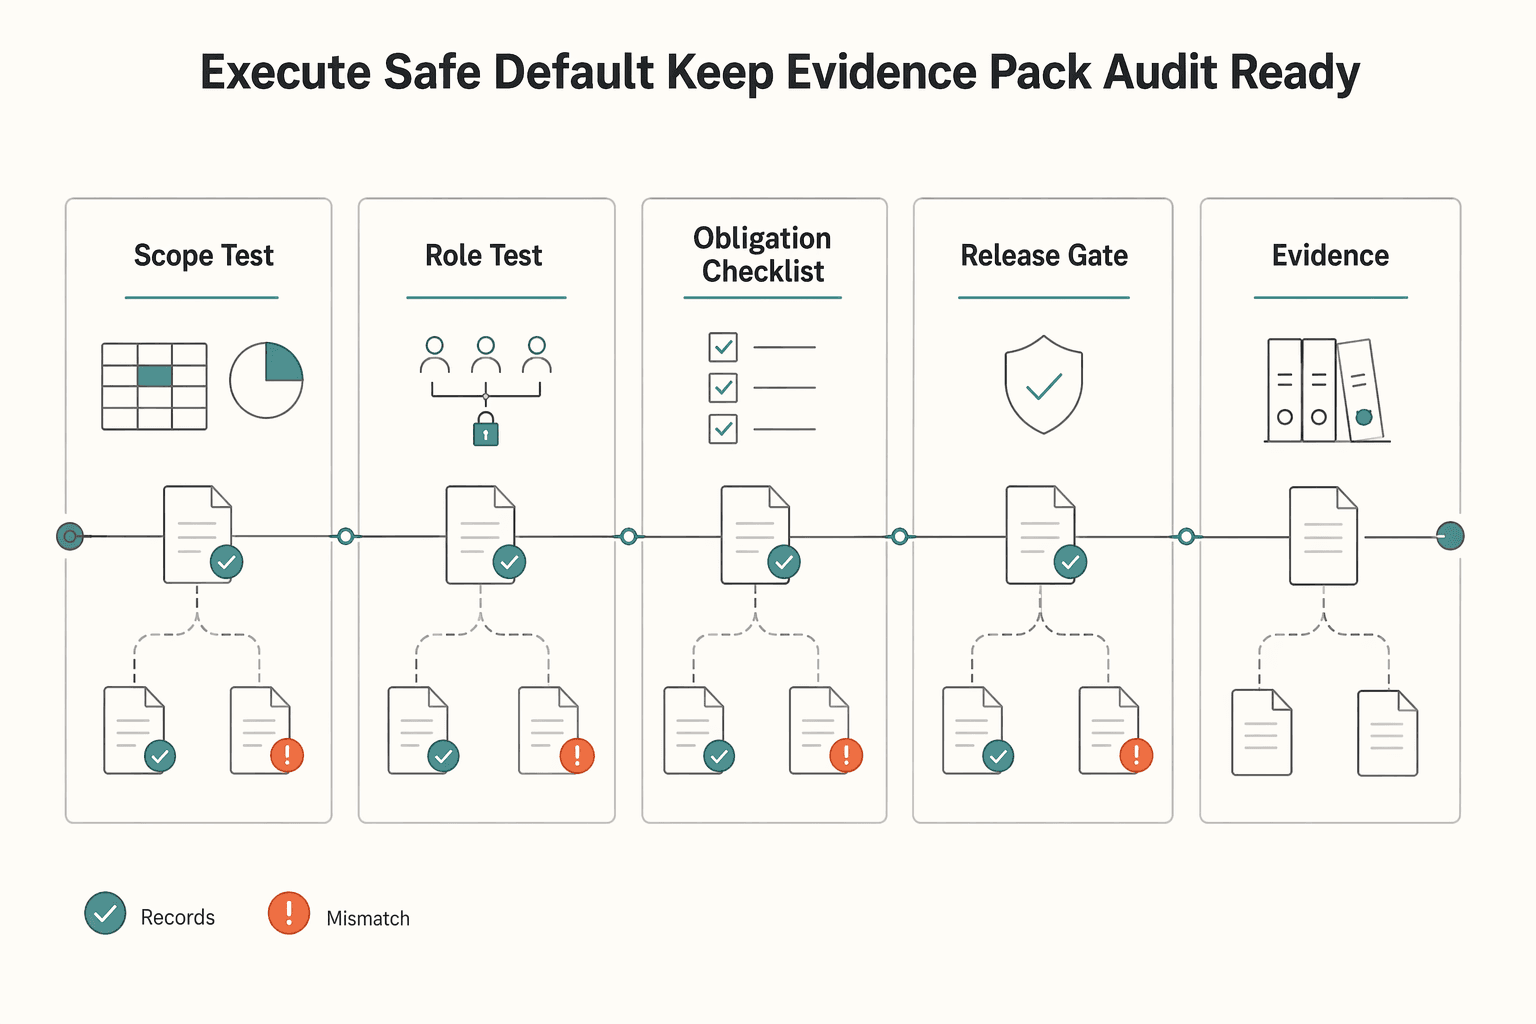The width and height of the screenshot is (1536, 1024).
Task: Click the shield checkmark icon under Release Gate
Action: click(x=1043, y=384)
